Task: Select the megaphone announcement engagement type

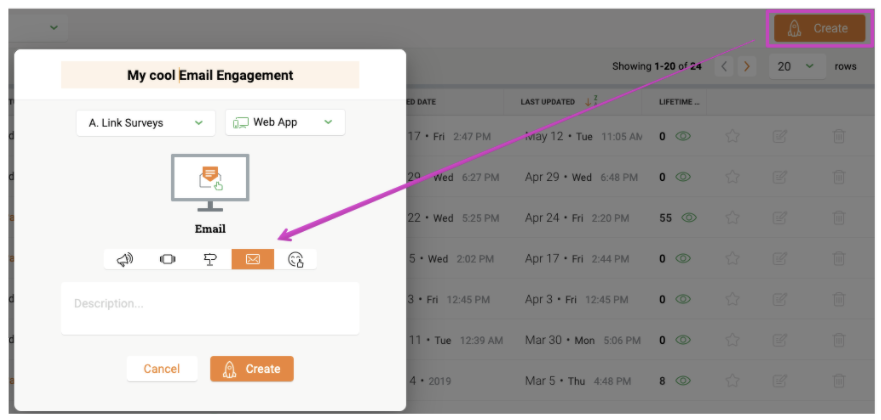Action: [x=125, y=259]
